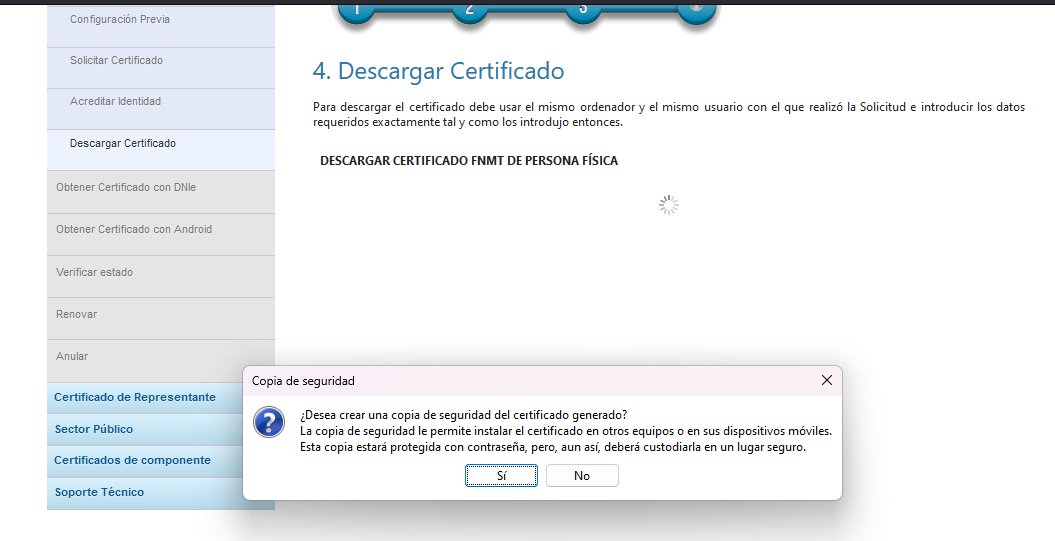Expand Certificados de componente section
This screenshot has height=541, width=1055.
point(132,460)
